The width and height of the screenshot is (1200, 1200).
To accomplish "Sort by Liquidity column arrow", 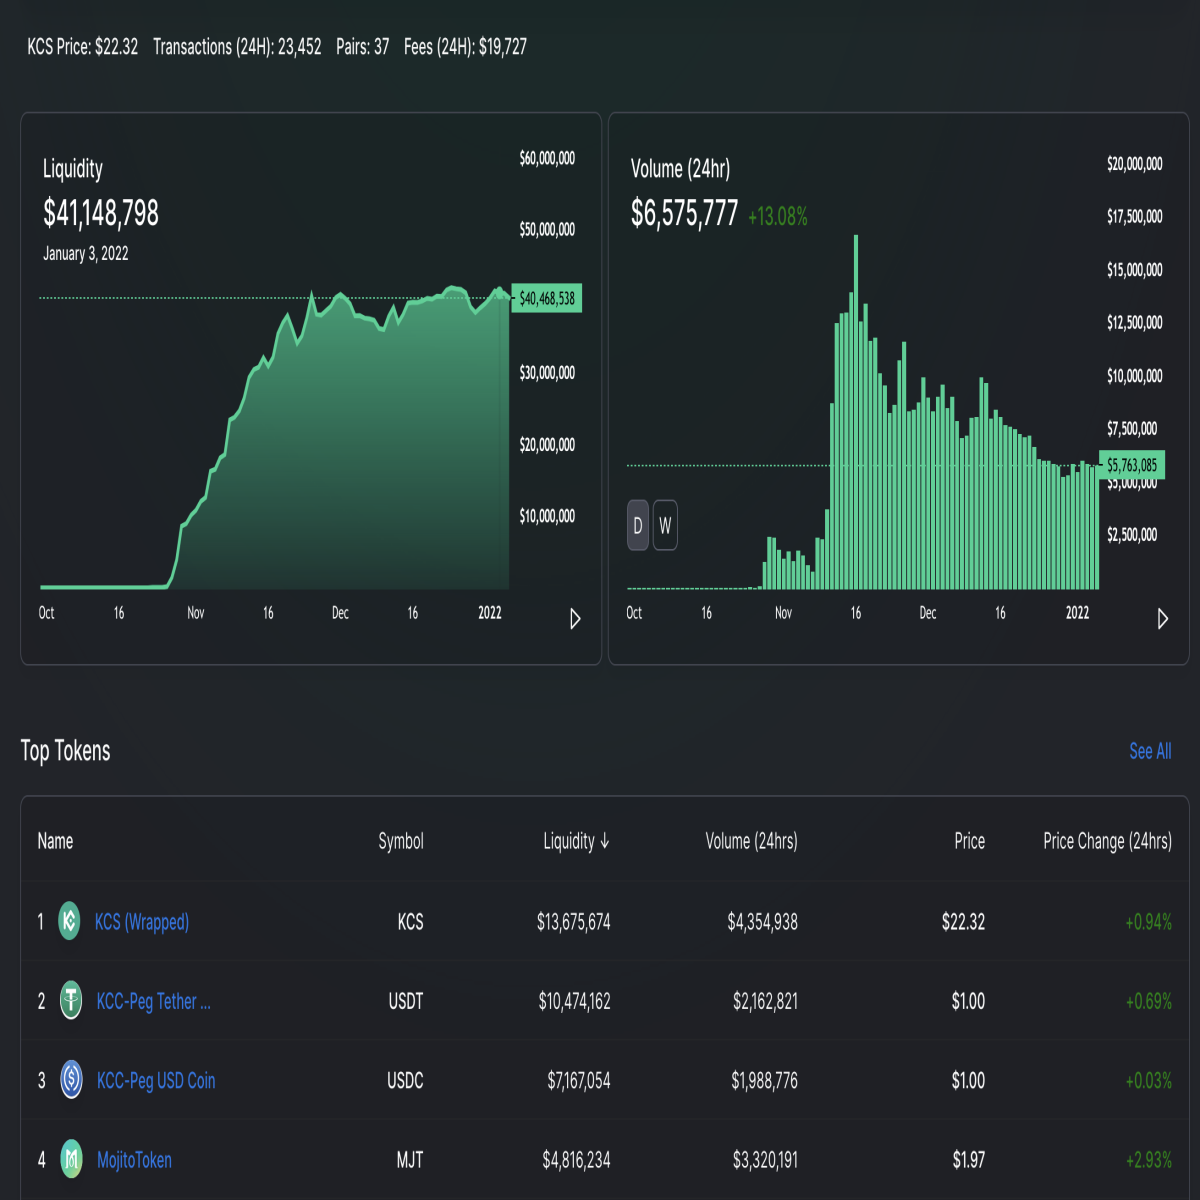I will click(605, 841).
